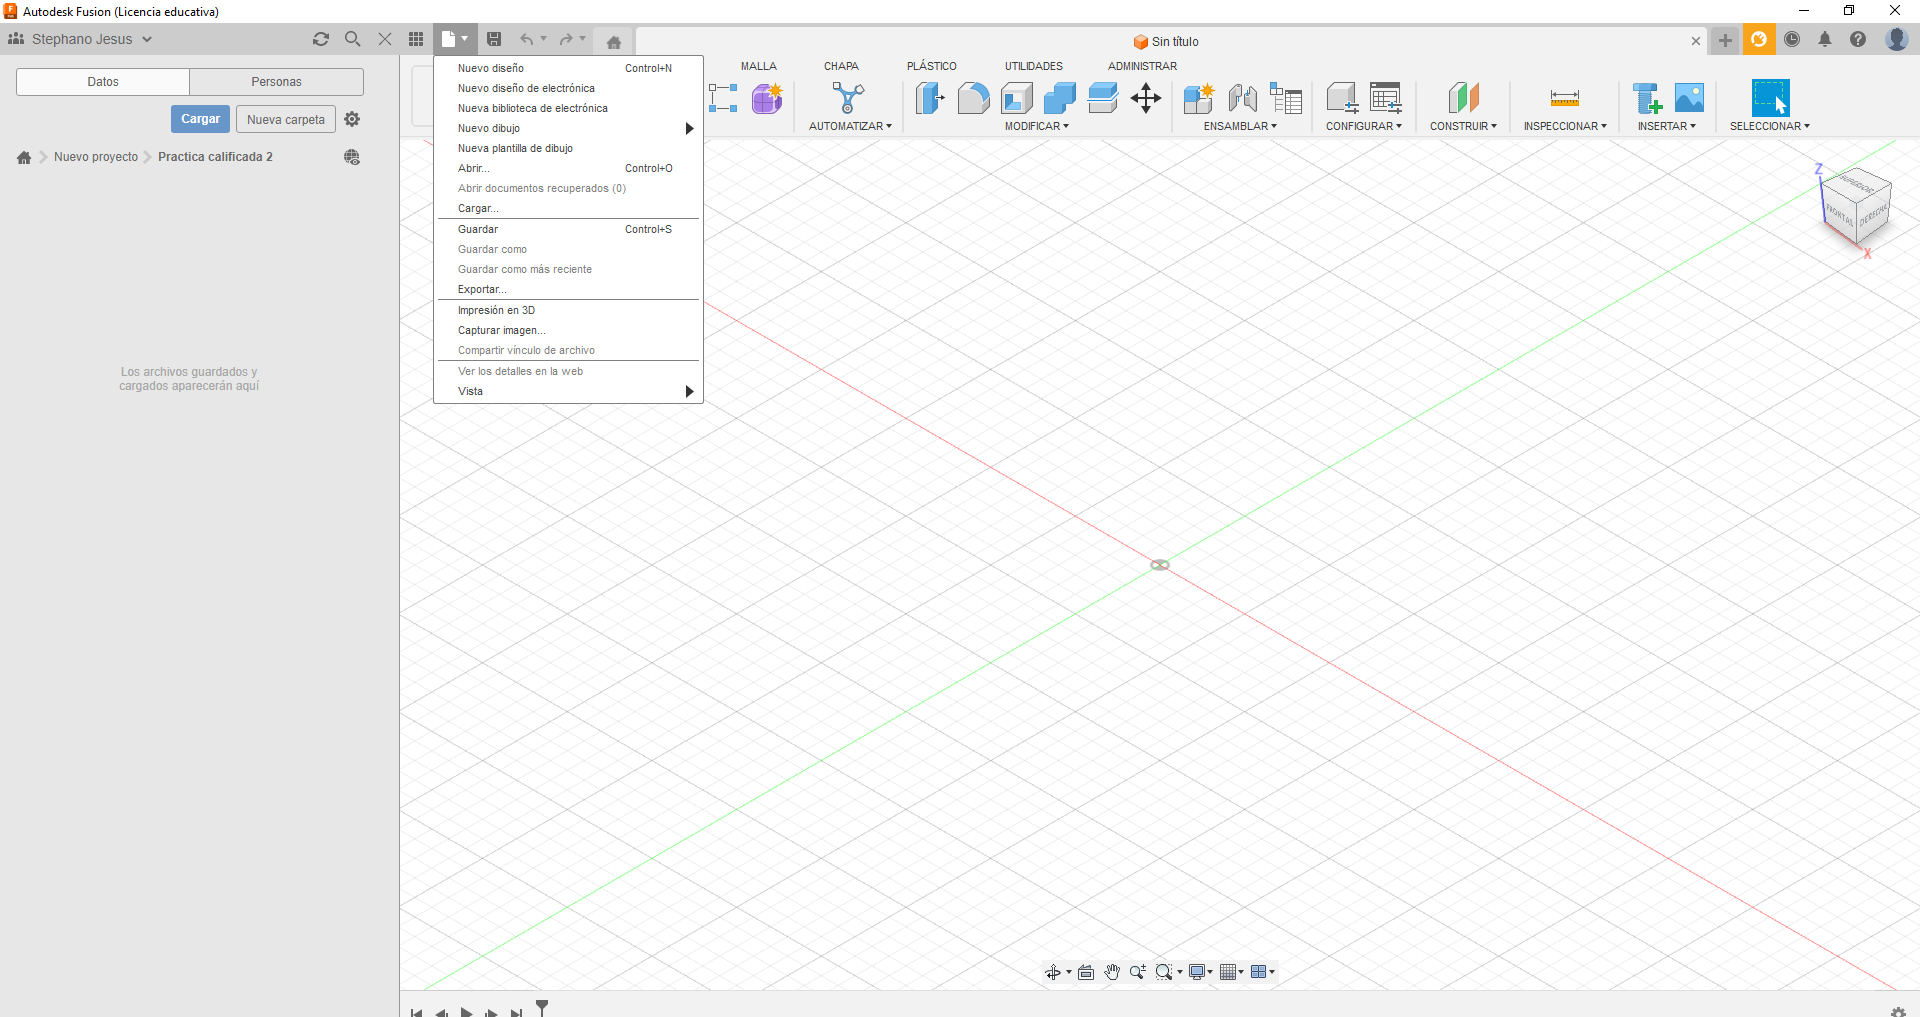Viewport: 1920px width, 1017px height.
Task: Switch to the UTILIDADES tab
Action: click(x=1034, y=66)
